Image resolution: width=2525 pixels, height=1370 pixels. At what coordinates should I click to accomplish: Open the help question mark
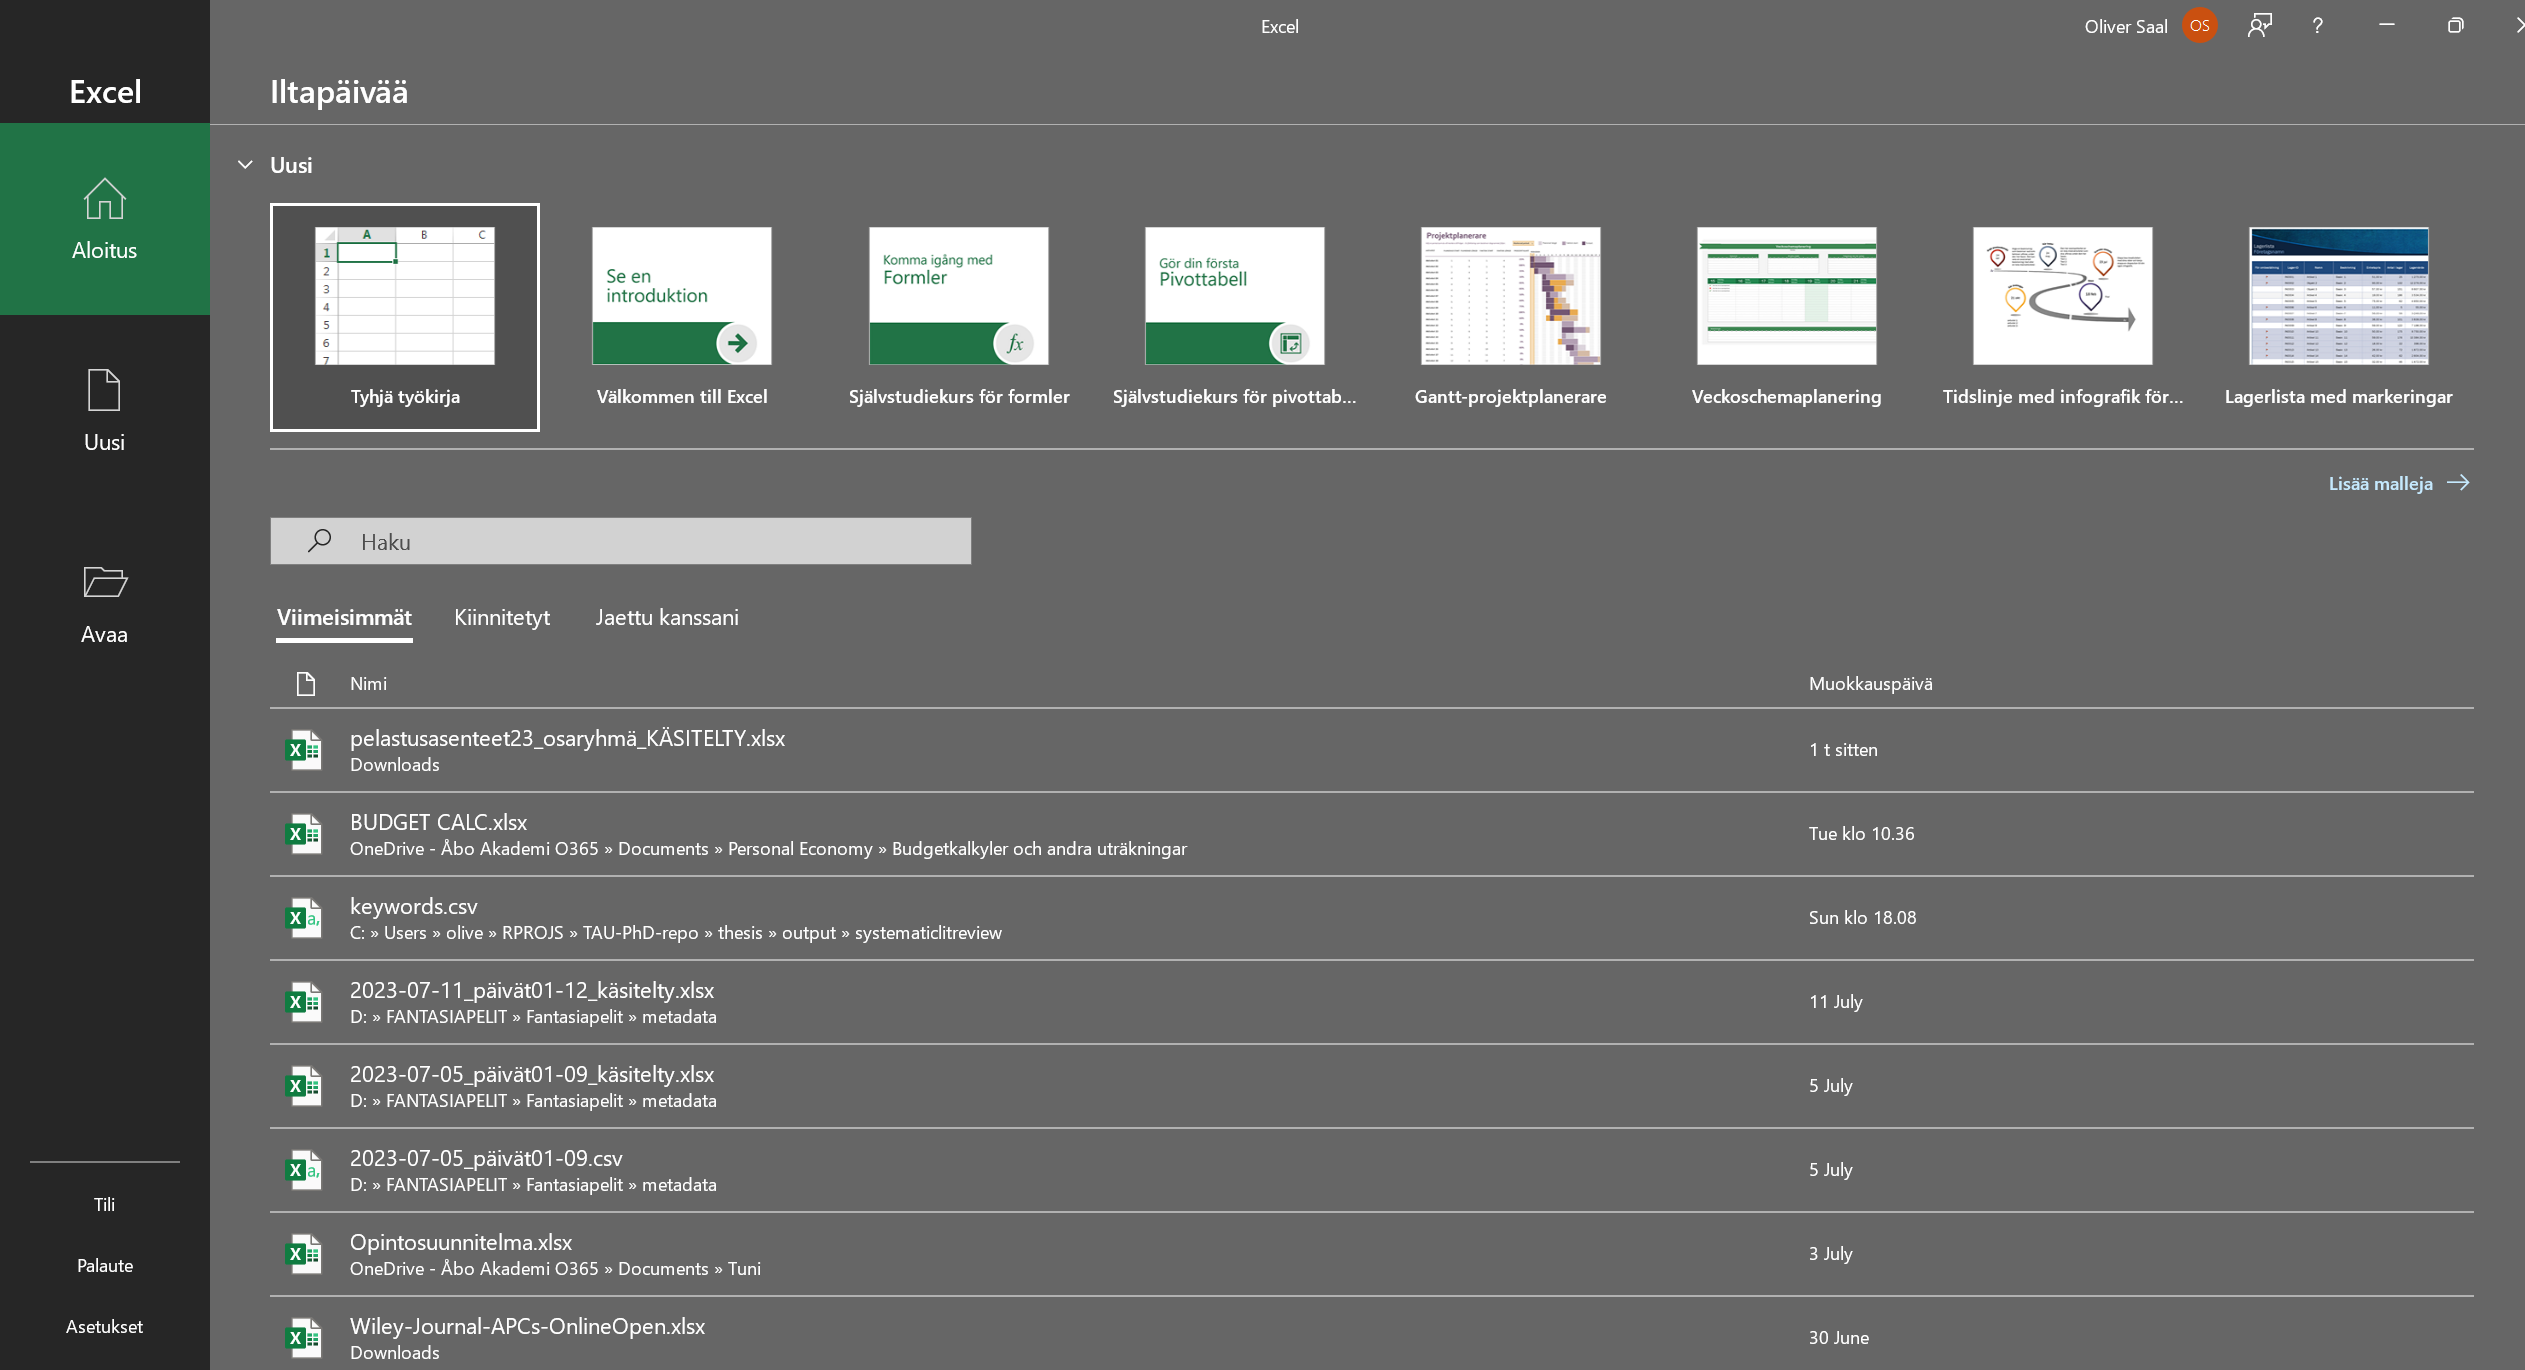pos(2317,26)
